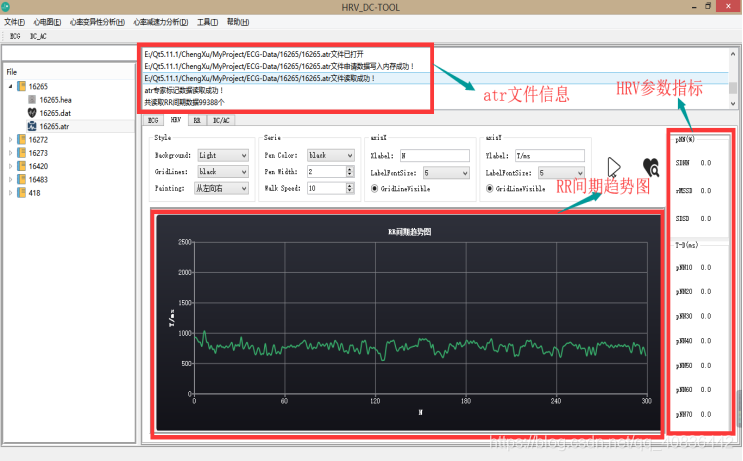The height and width of the screenshot is (461, 743).
Task: Toggle axisX GridLineVisible radio button
Action: click(x=375, y=189)
